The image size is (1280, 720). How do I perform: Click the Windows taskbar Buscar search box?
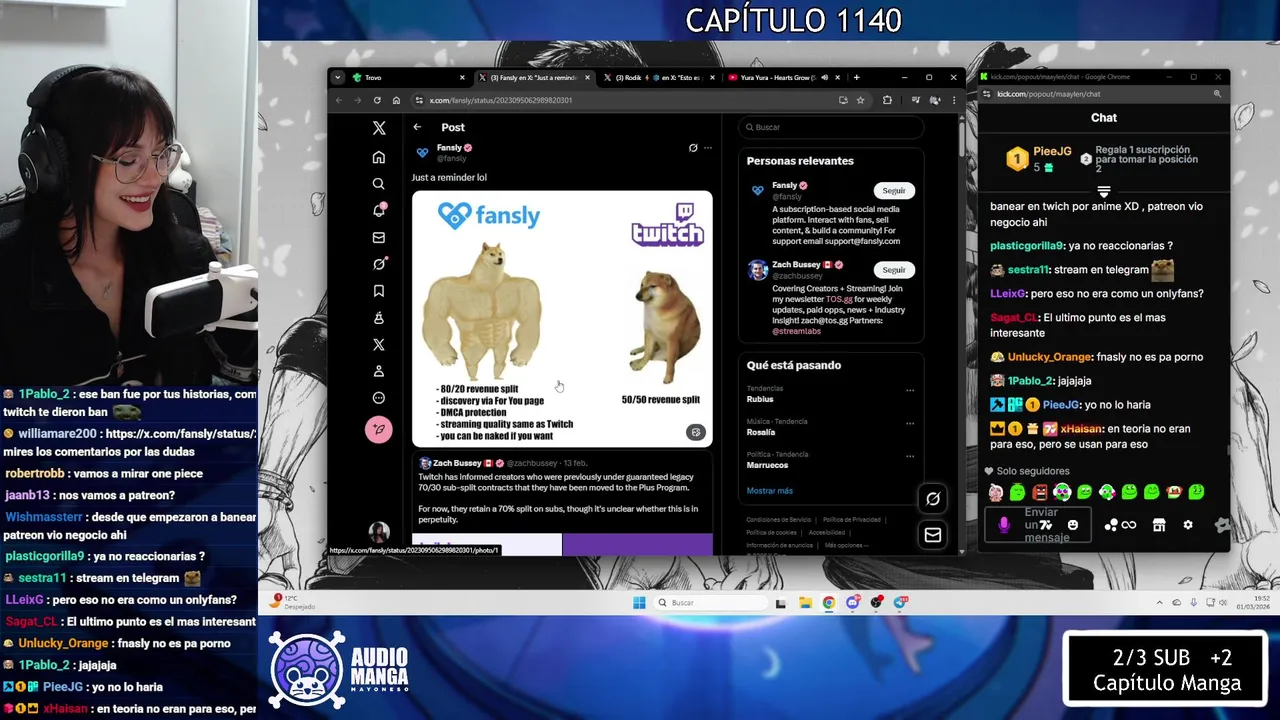coord(713,603)
